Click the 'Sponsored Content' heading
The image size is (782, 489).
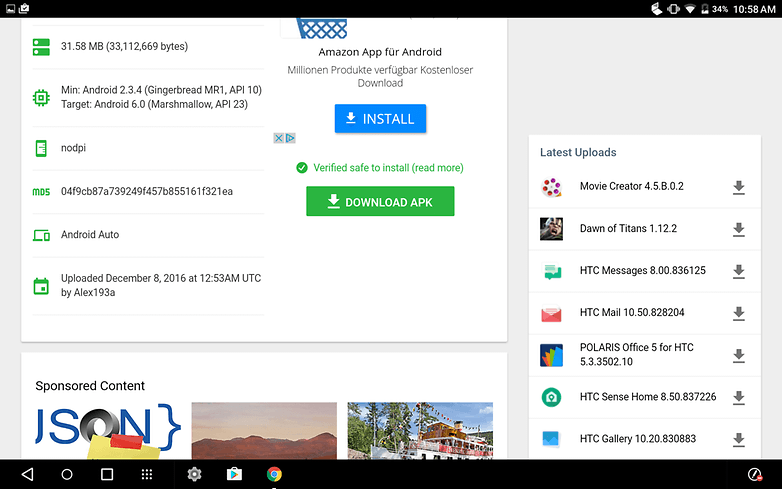90,386
